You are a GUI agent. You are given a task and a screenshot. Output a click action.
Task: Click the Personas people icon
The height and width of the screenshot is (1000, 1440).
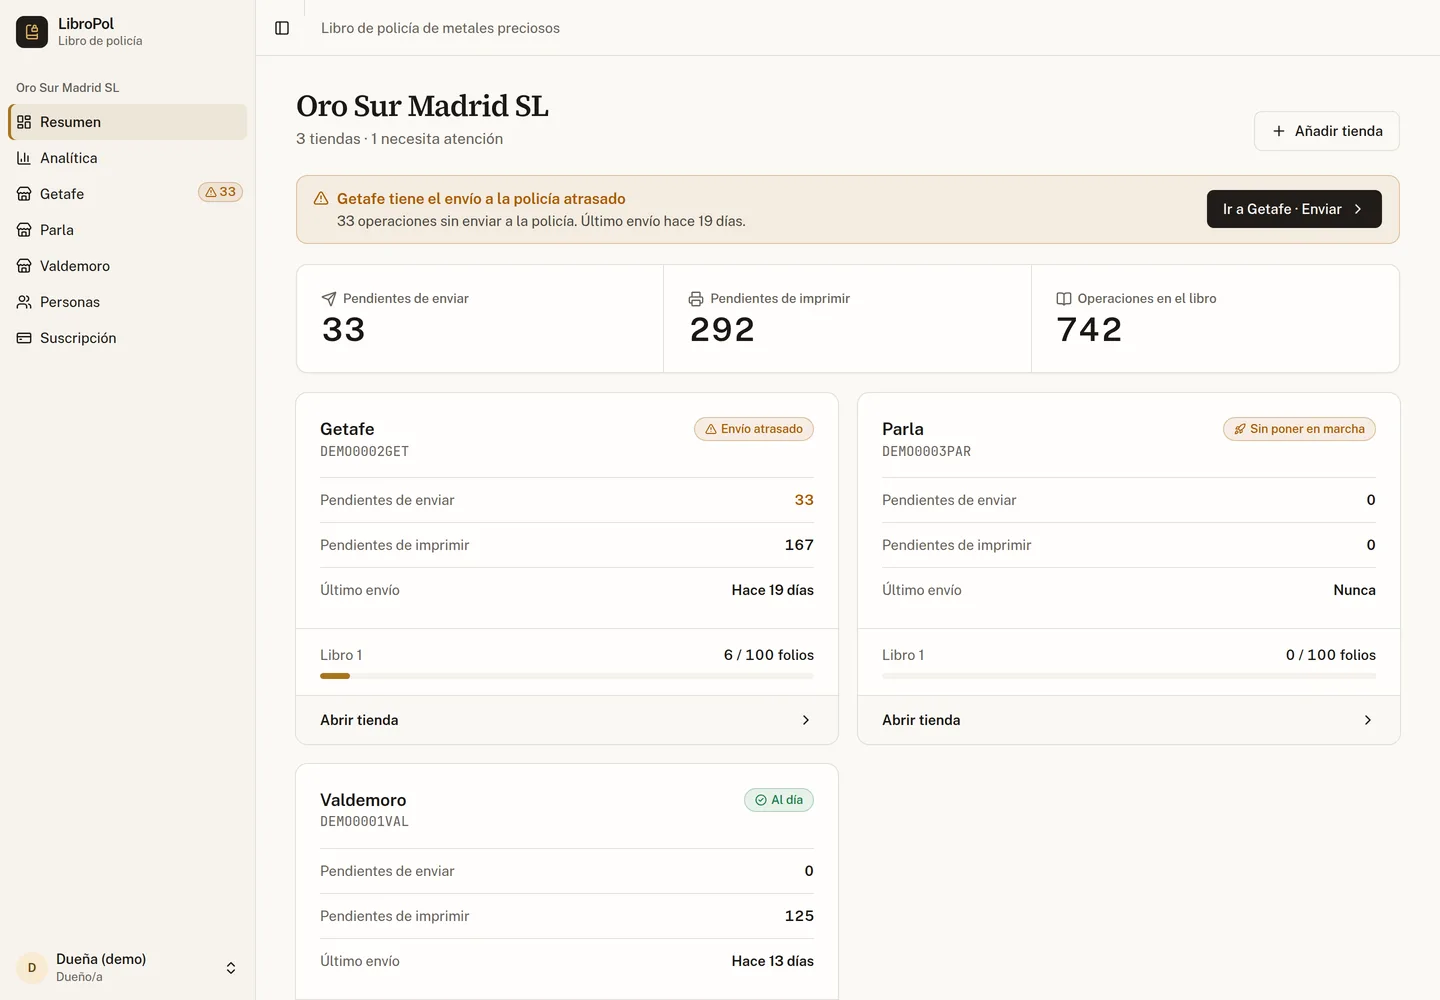click(24, 302)
